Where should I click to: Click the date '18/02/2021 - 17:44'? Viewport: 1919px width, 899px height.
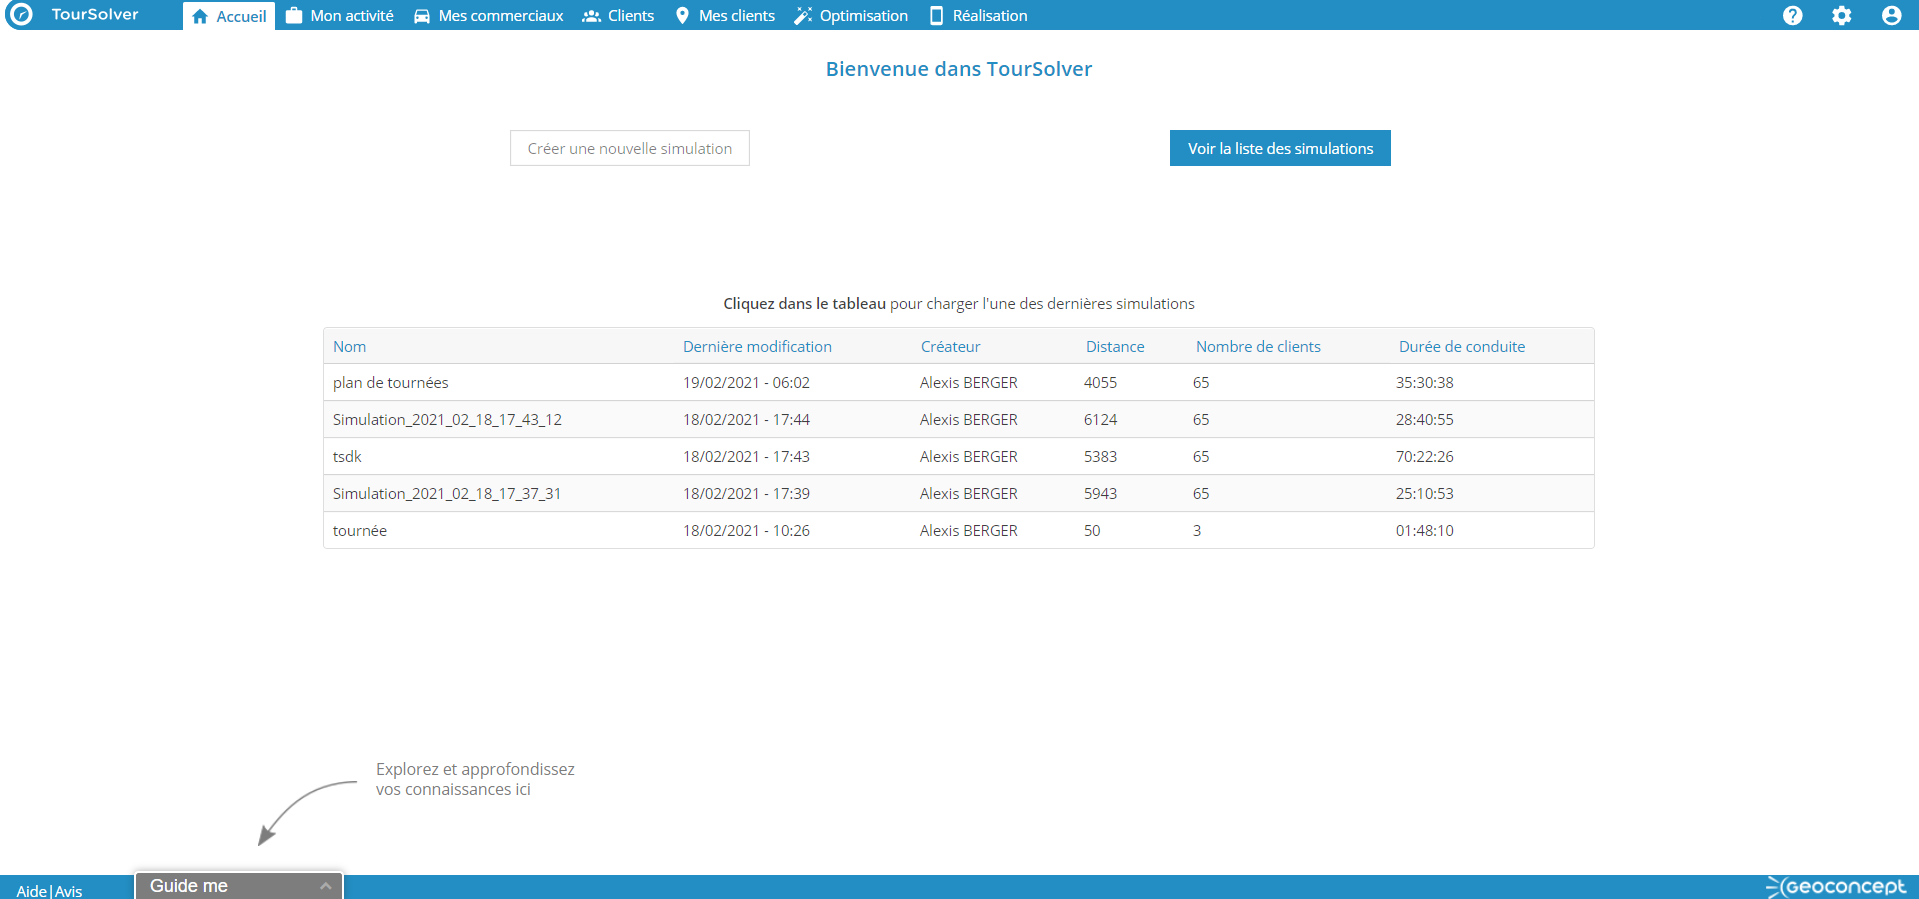point(746,419)
